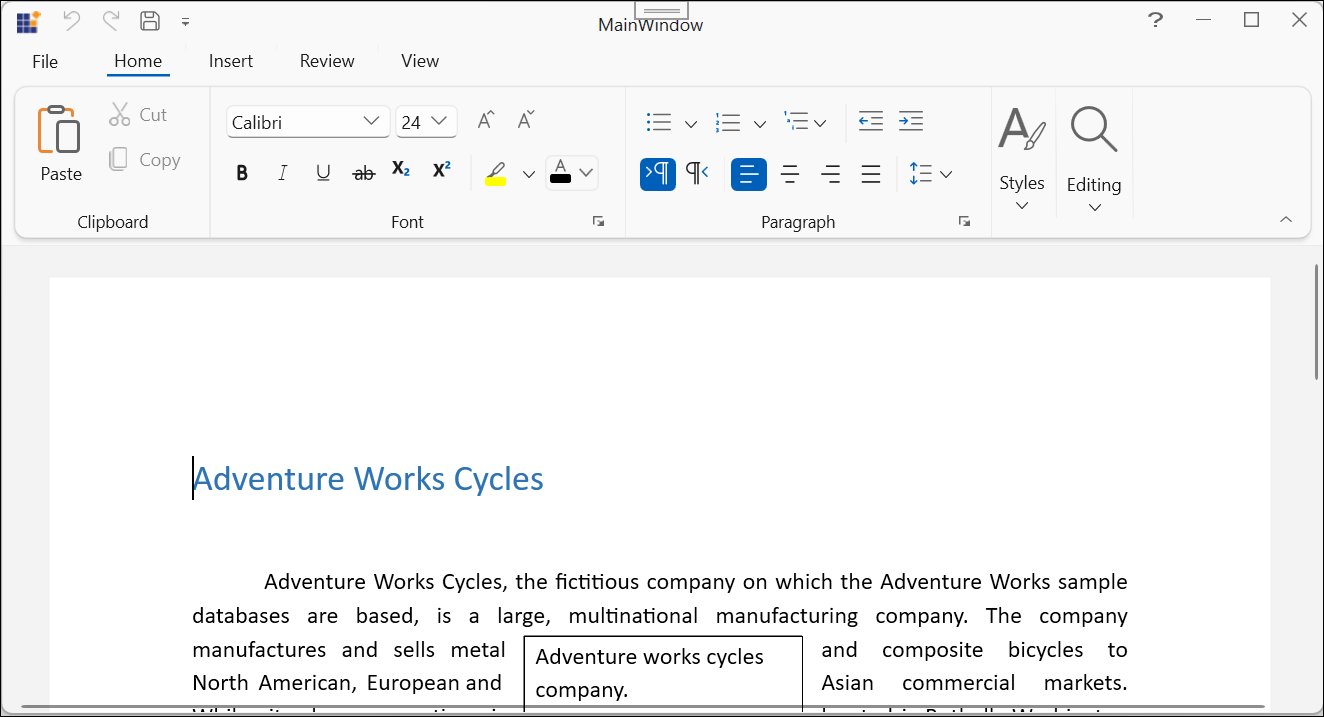Viewport: 1324px width, 717px height.
Task: Center align the text
Action: 790,175
